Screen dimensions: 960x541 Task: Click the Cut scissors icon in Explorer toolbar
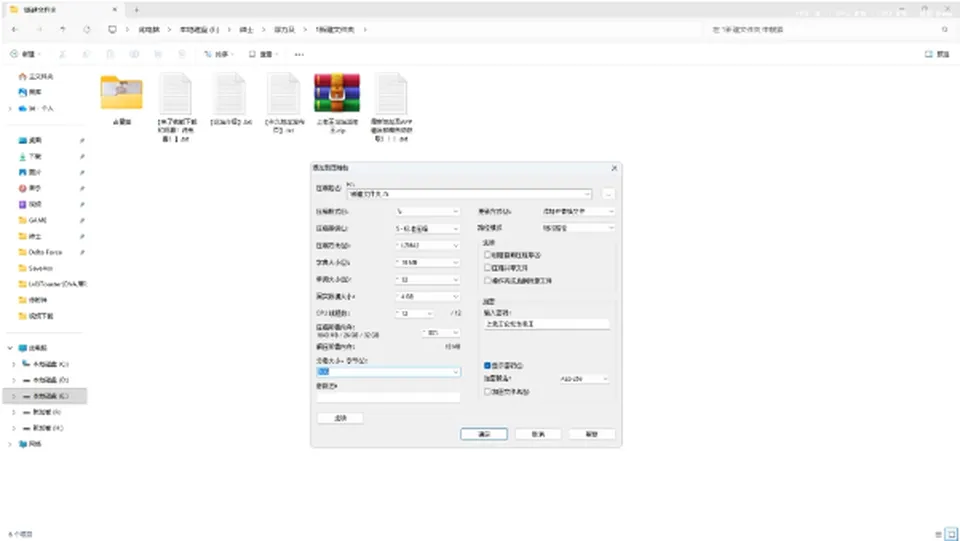[62, 54]
